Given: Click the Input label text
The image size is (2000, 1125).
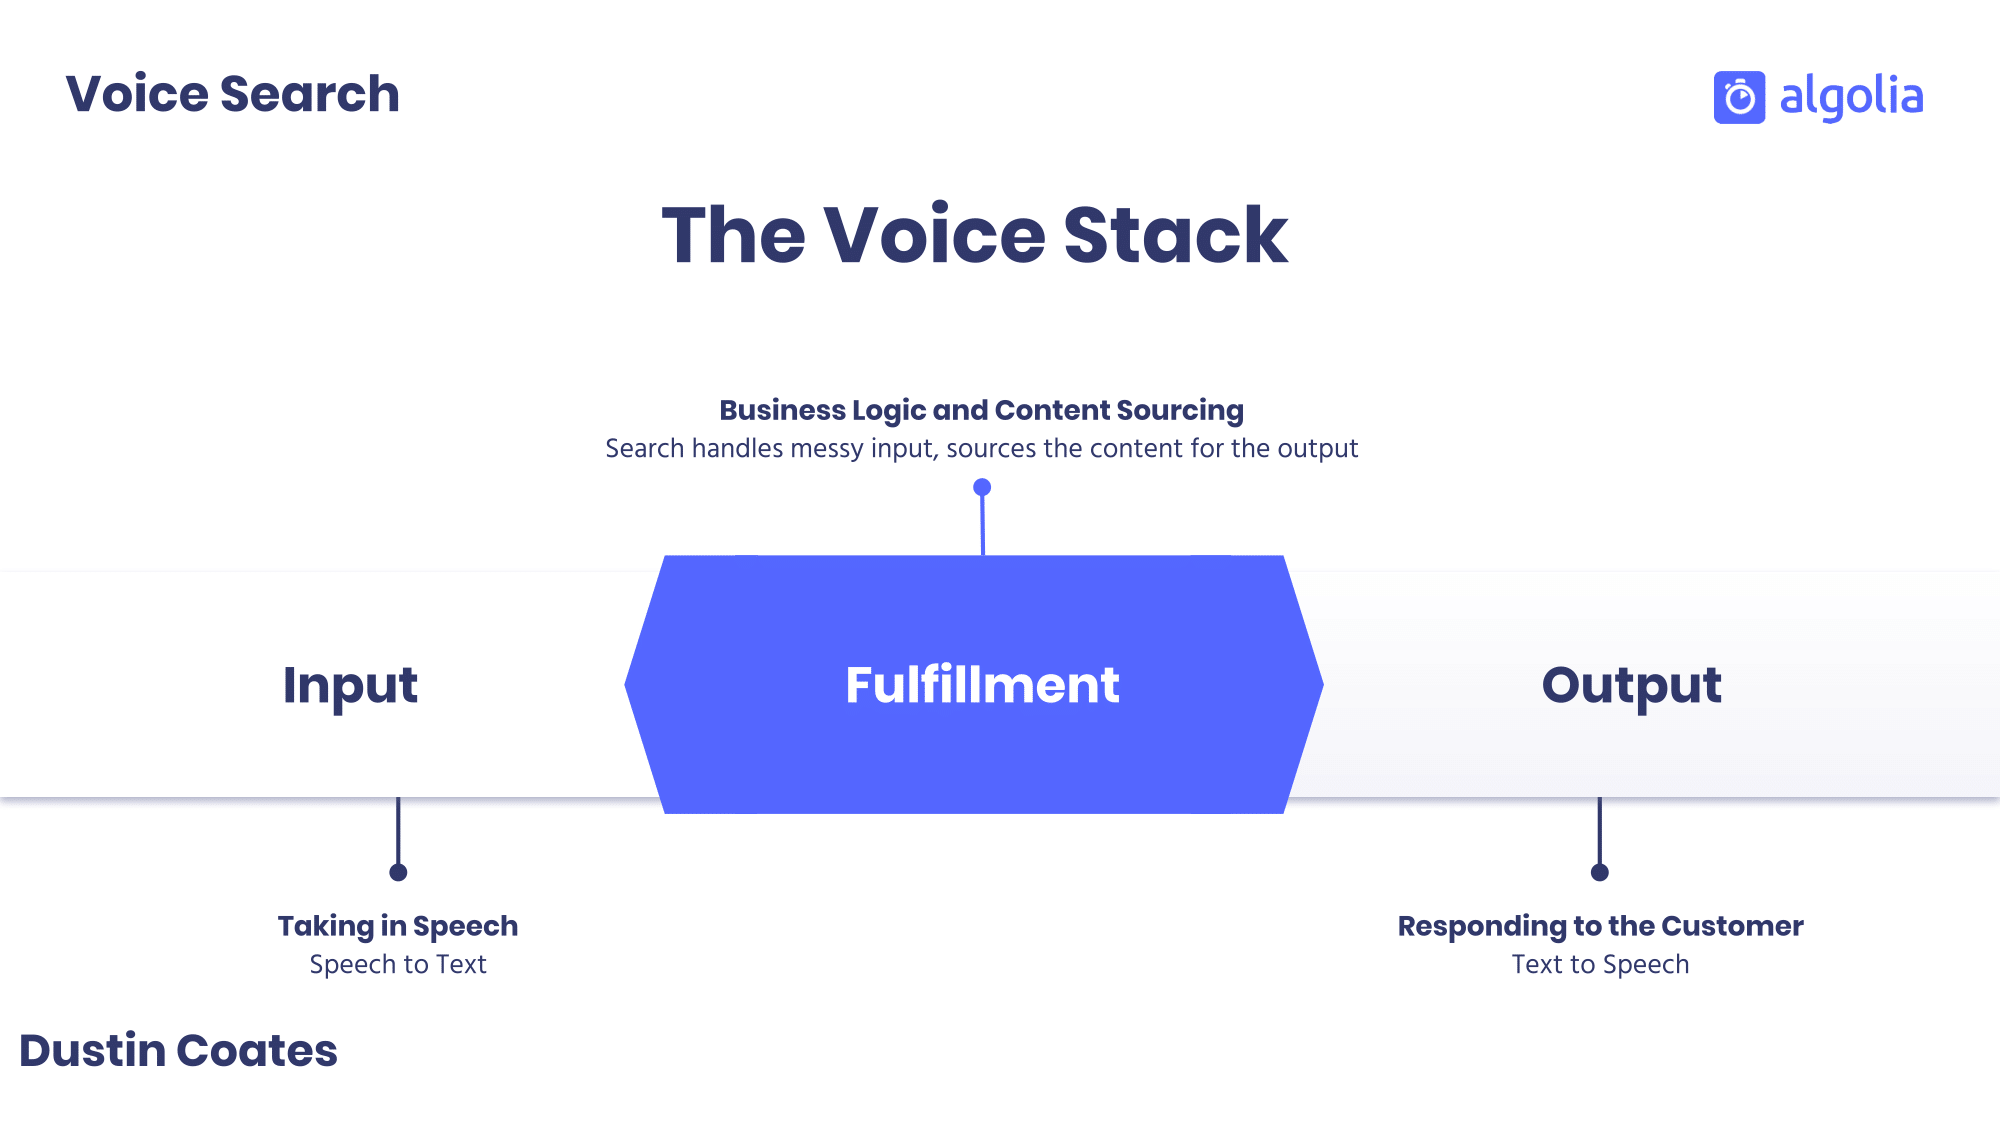Looking at the screenshot, I should [350, 684].
